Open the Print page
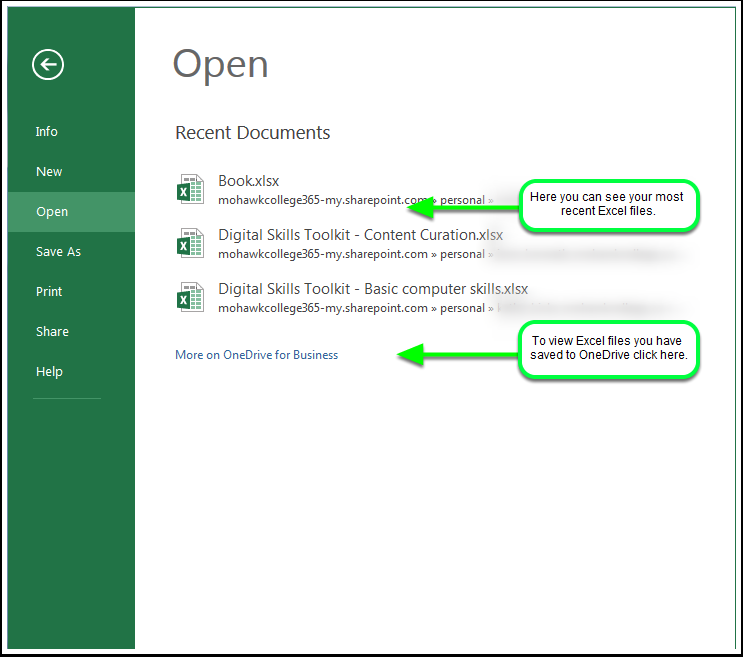 click(x=49, y=292)
